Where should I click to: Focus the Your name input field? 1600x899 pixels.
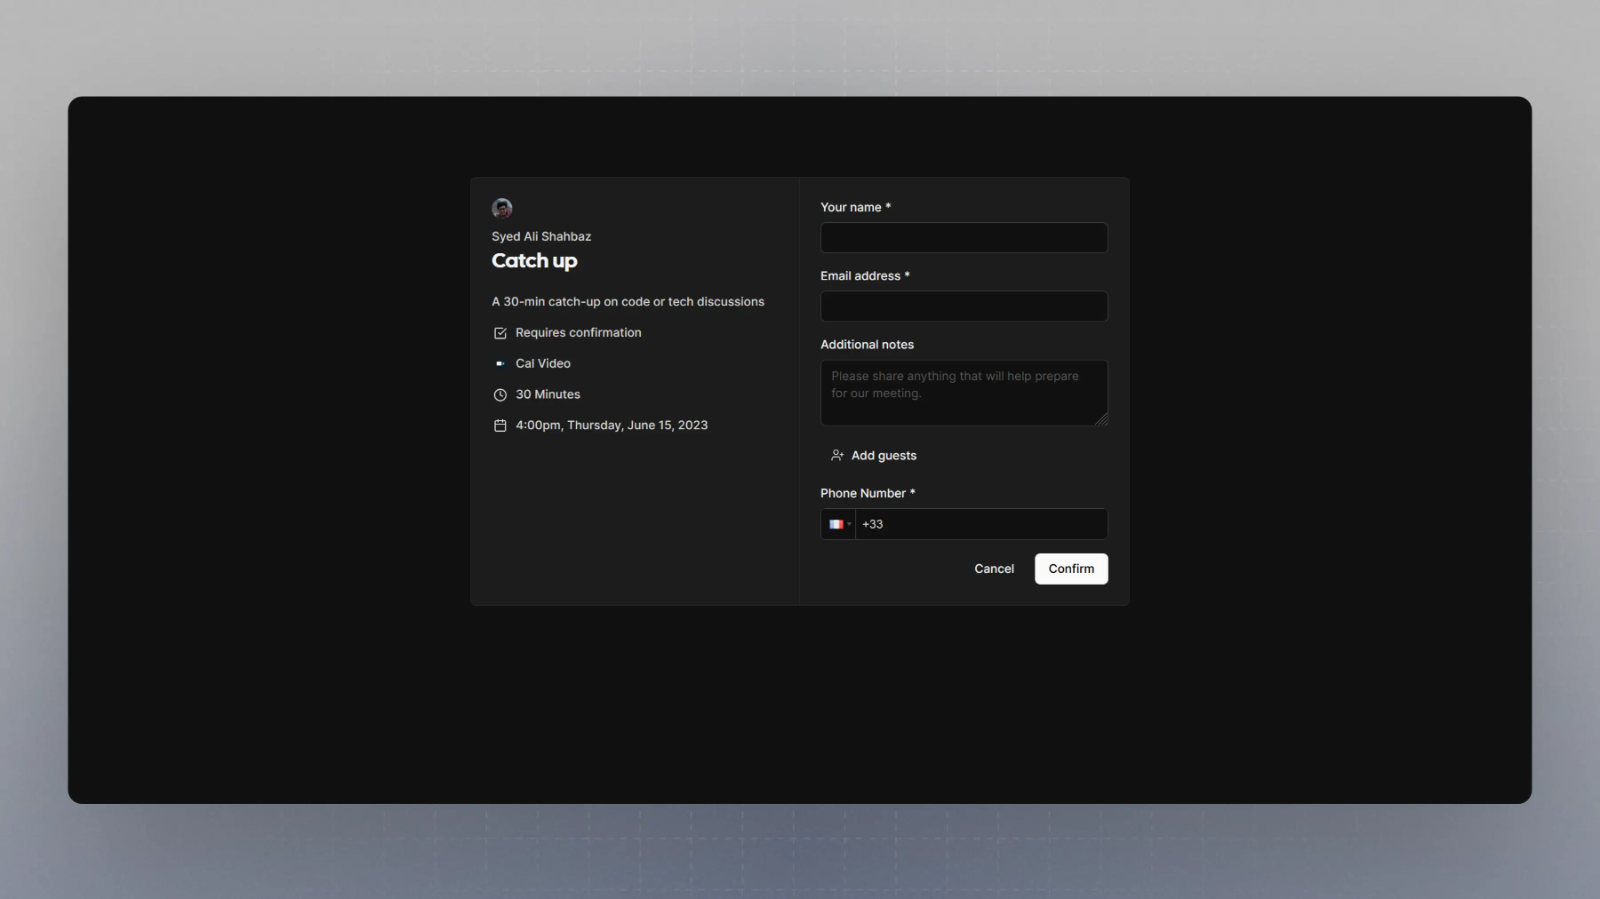963,238
